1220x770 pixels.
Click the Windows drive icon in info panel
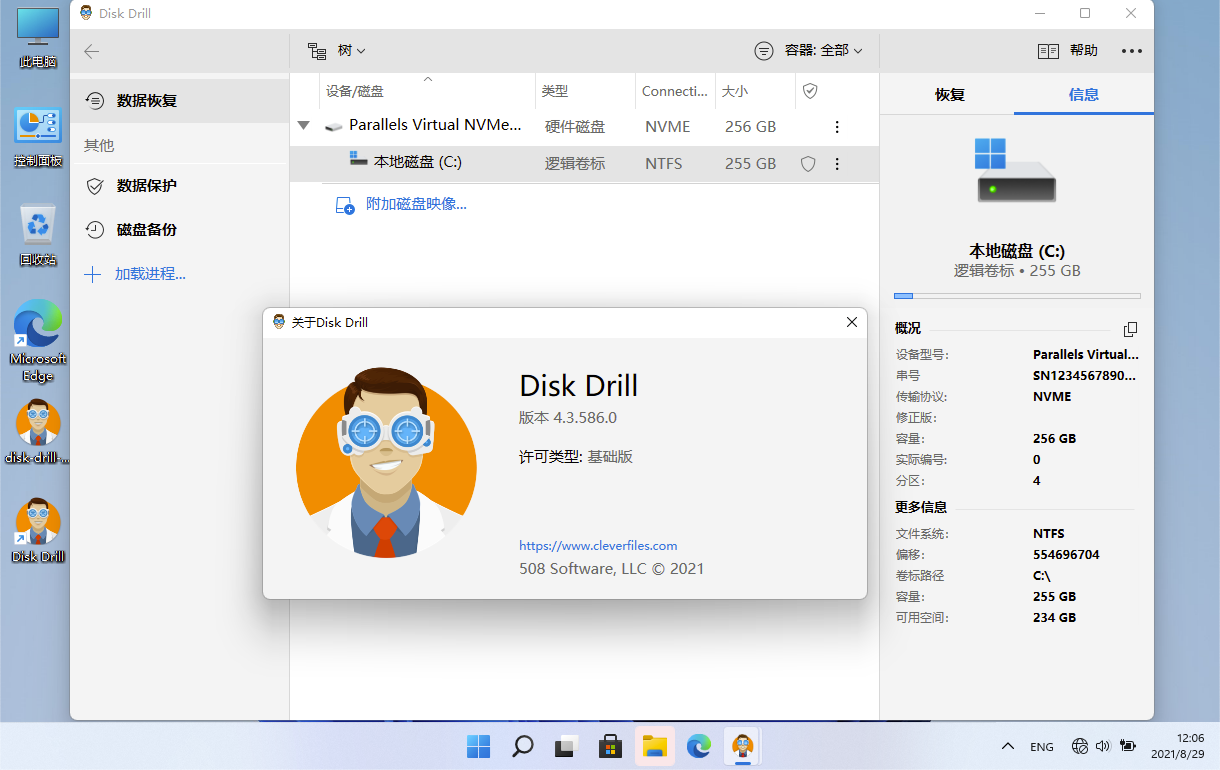(x=1015, y=170)
